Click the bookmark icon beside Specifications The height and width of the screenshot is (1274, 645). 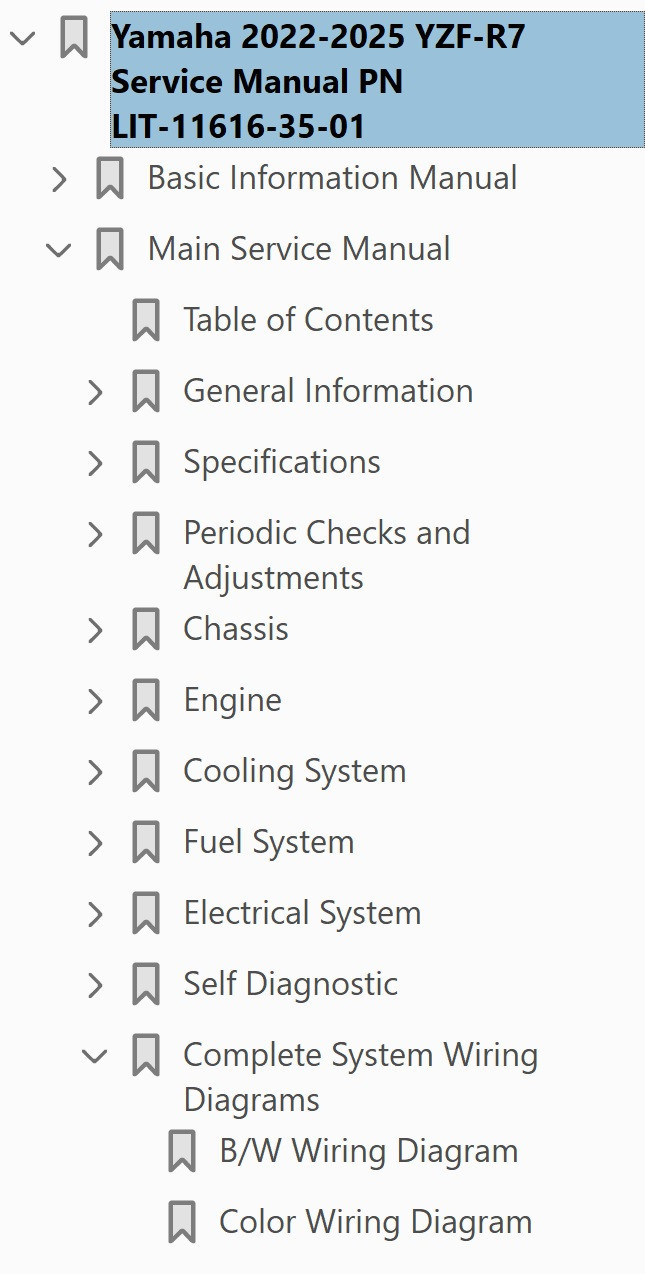click(147, 462)
